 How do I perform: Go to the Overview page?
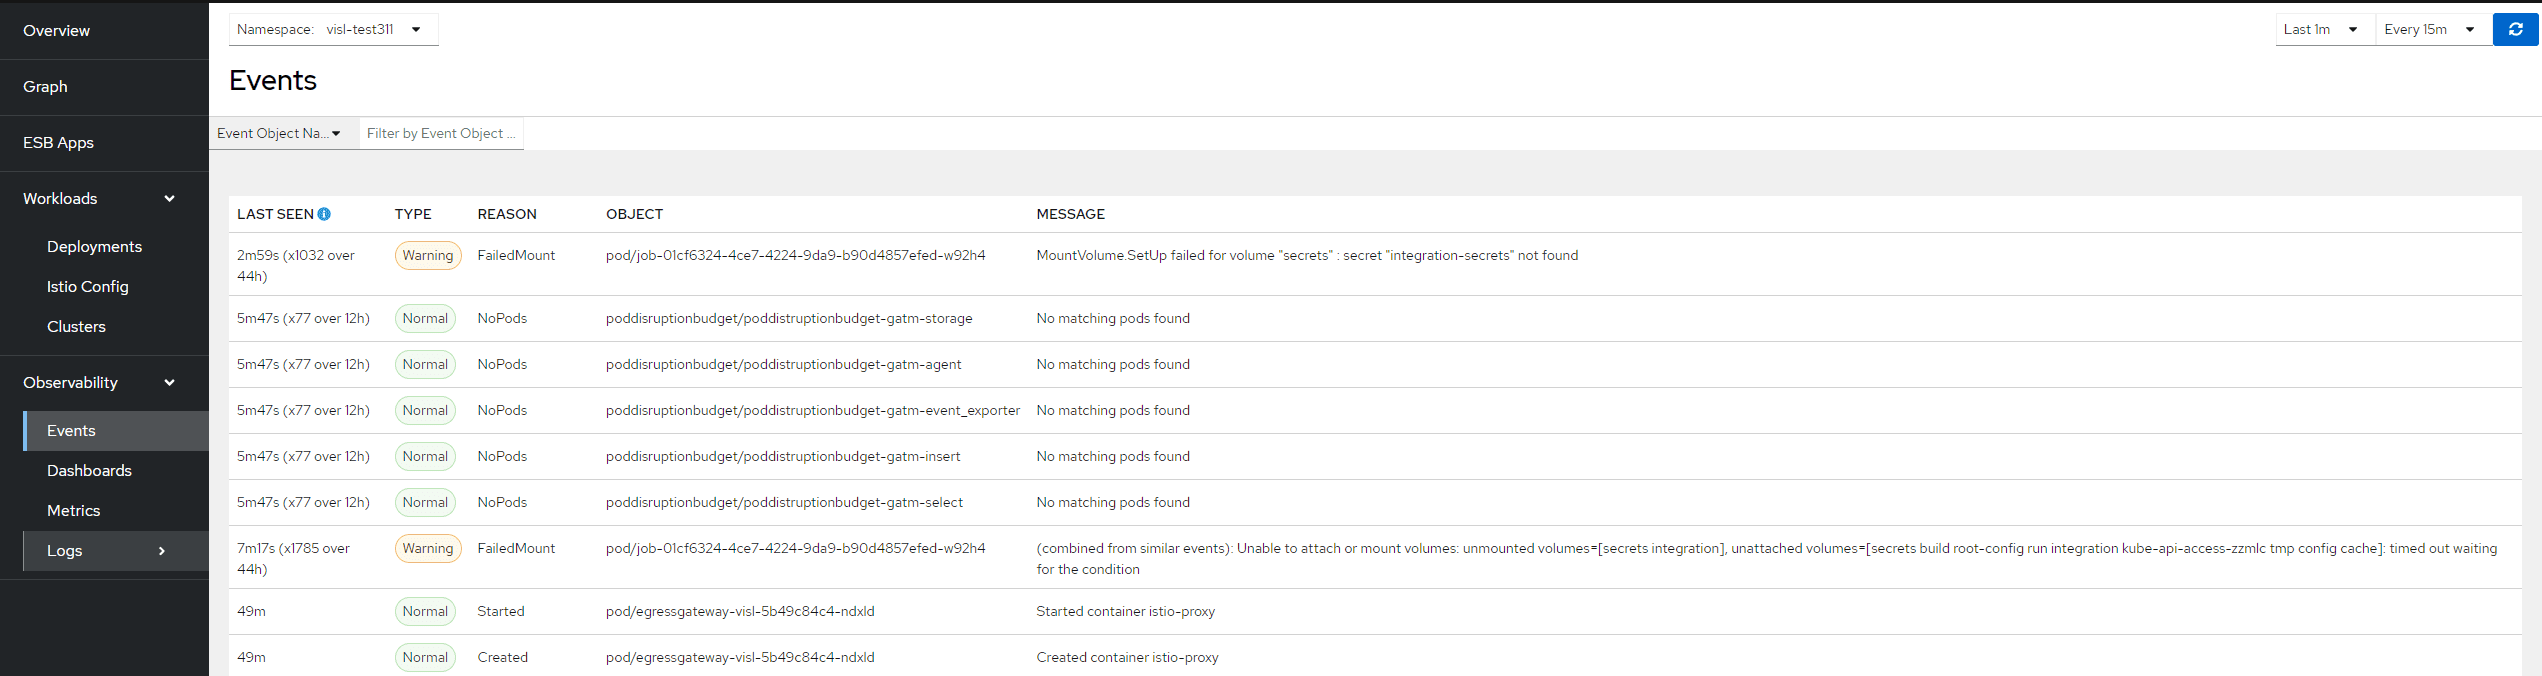coord(57,31)
